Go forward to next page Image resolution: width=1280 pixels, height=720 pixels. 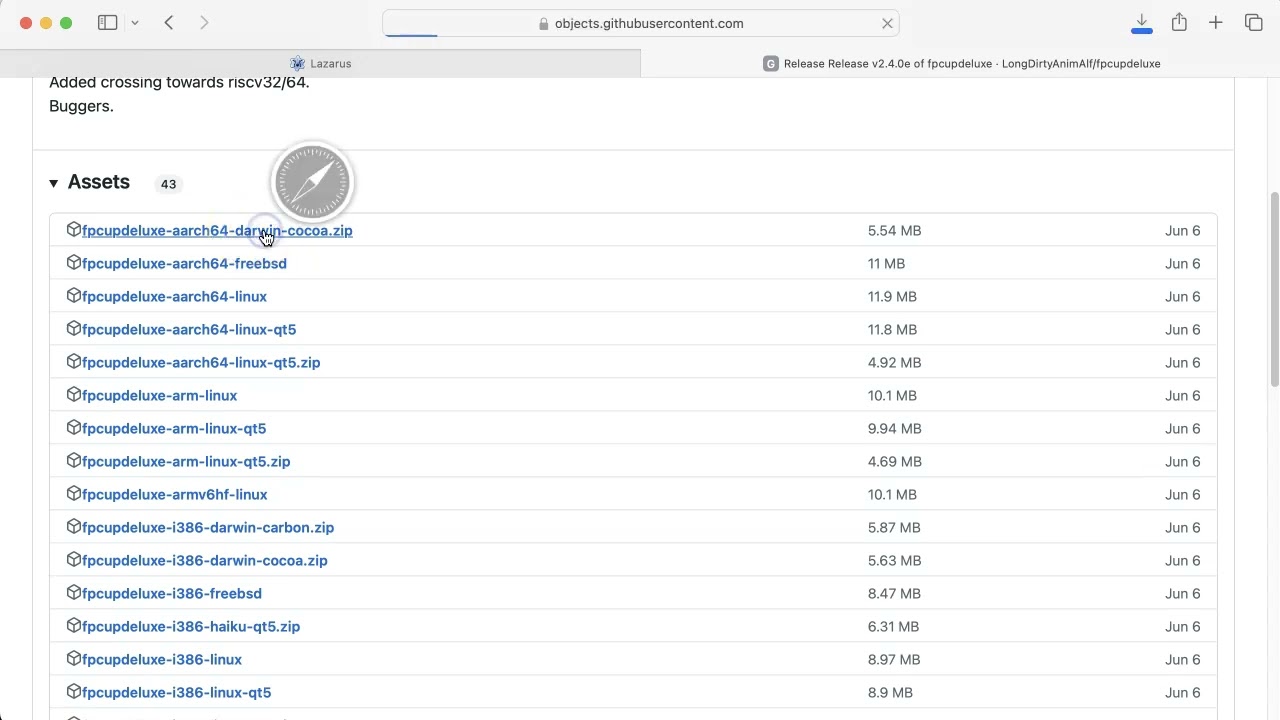[204, 23]
